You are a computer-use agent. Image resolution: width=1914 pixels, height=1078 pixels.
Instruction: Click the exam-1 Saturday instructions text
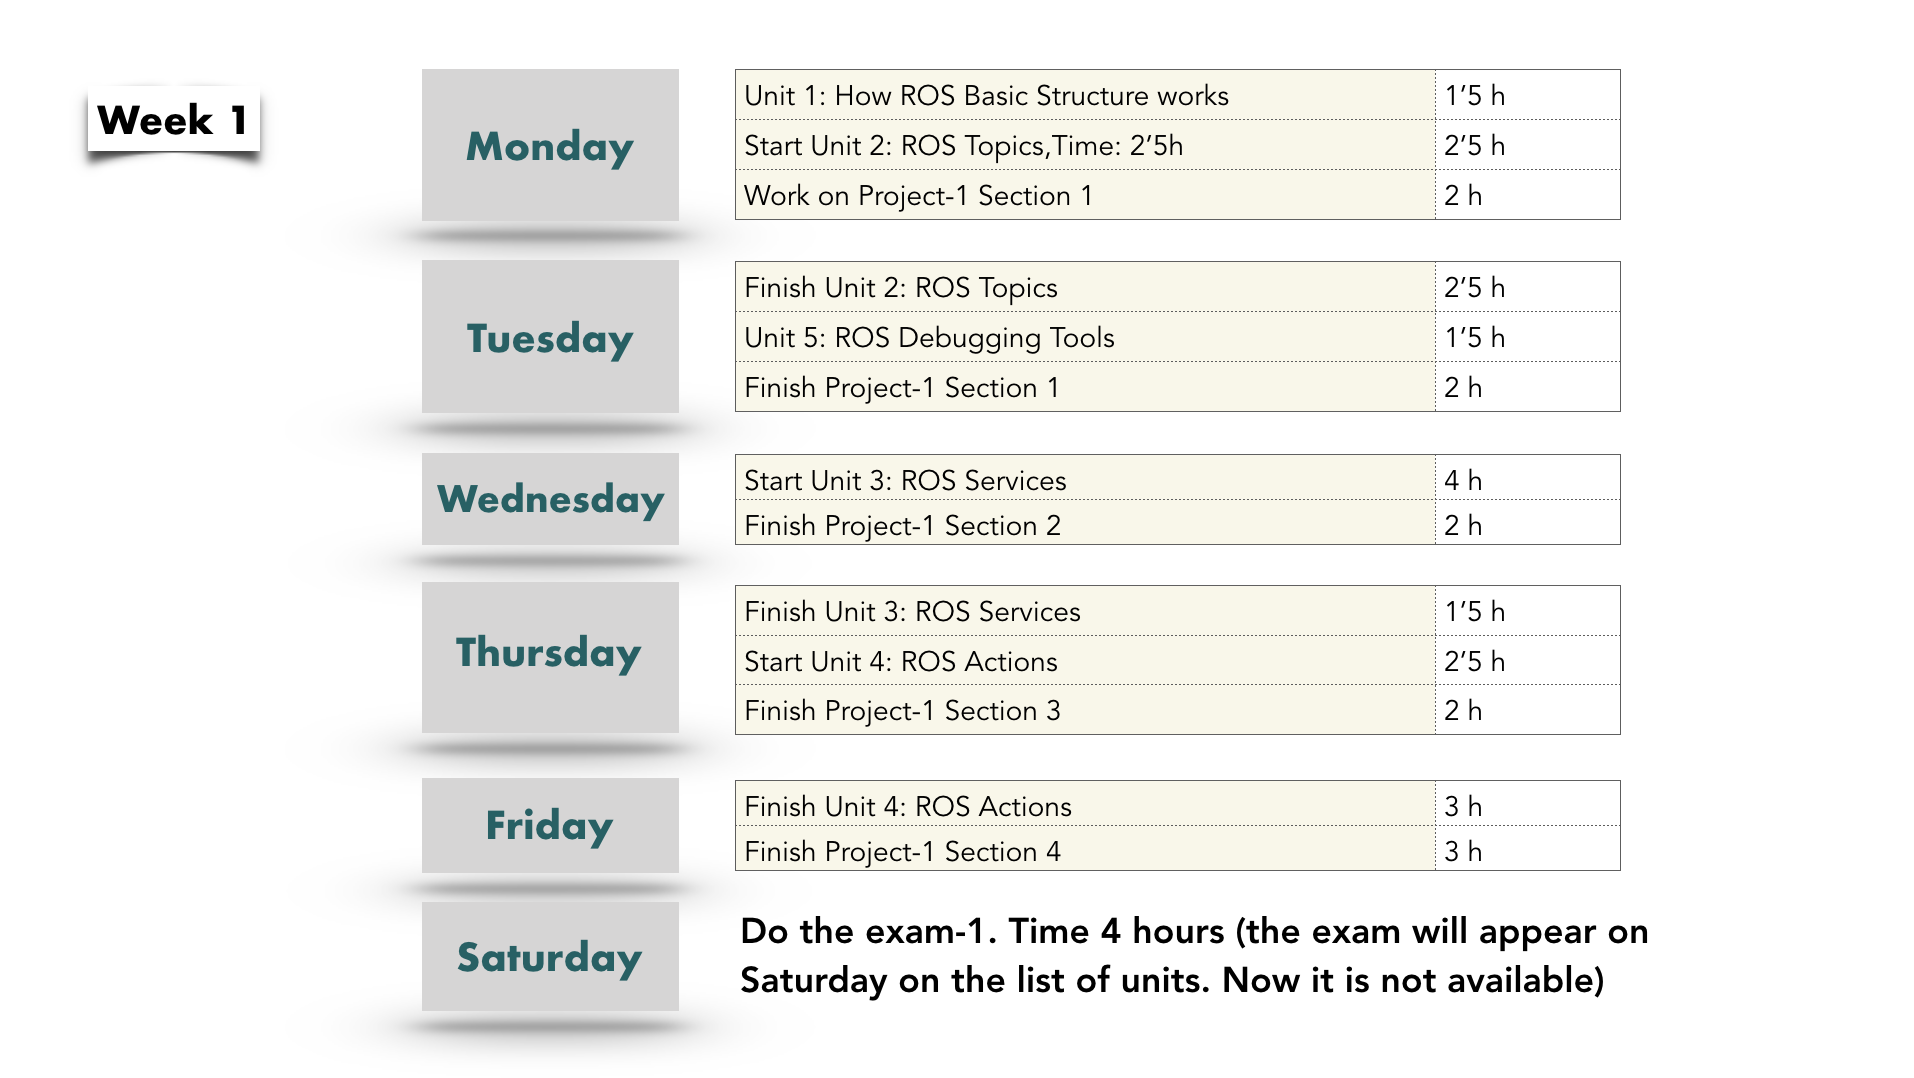(1194, 956)
